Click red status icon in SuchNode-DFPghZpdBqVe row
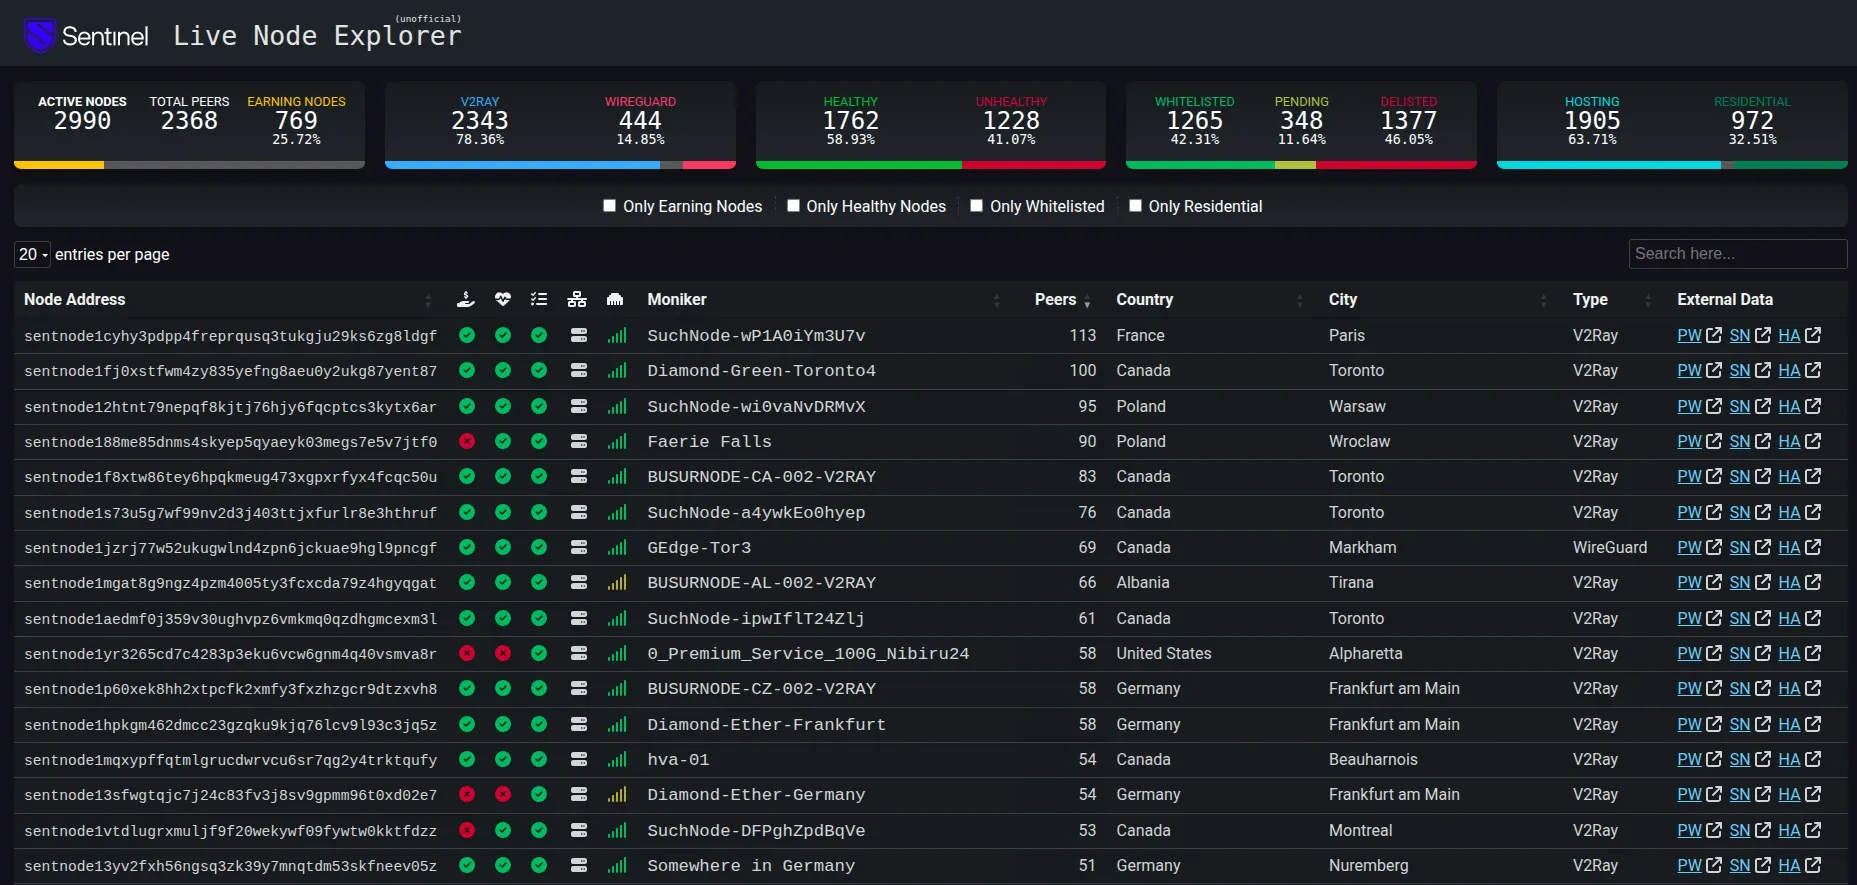1857x885 pixels. [x=467, y=830]
